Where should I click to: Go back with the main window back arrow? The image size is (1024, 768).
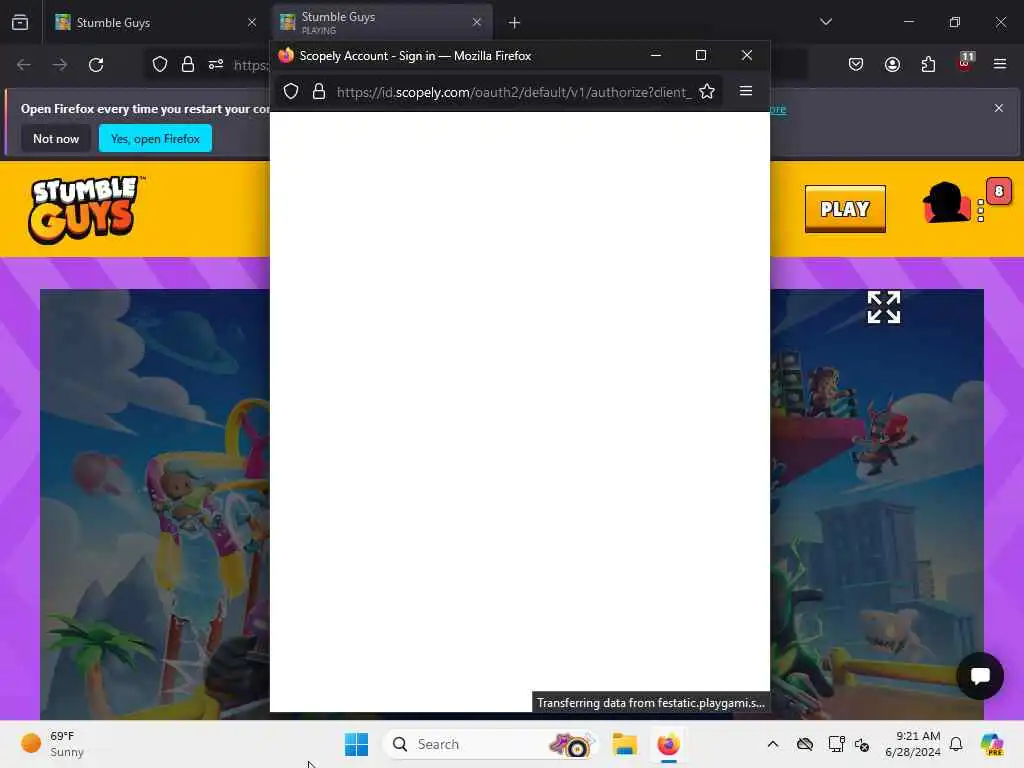24,65
